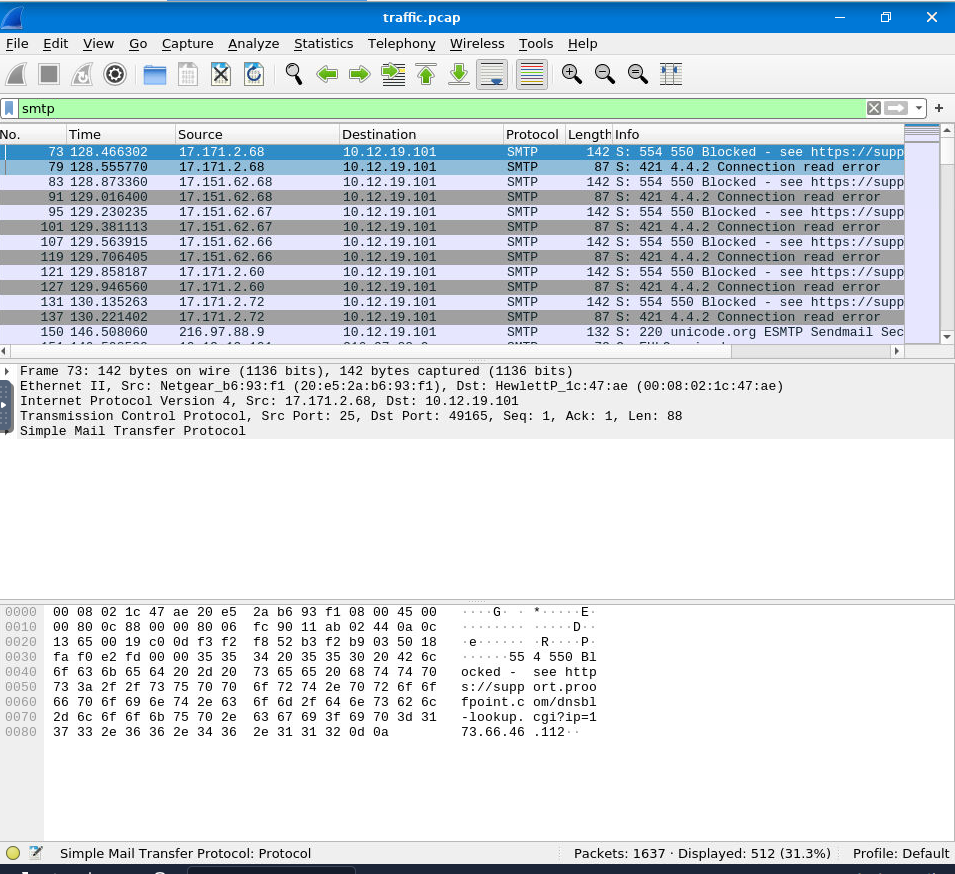Expand Simple Mail Transfer Protocol row
Image resolution: width=955 pixels, height=874 pixels.
point(7,431)
